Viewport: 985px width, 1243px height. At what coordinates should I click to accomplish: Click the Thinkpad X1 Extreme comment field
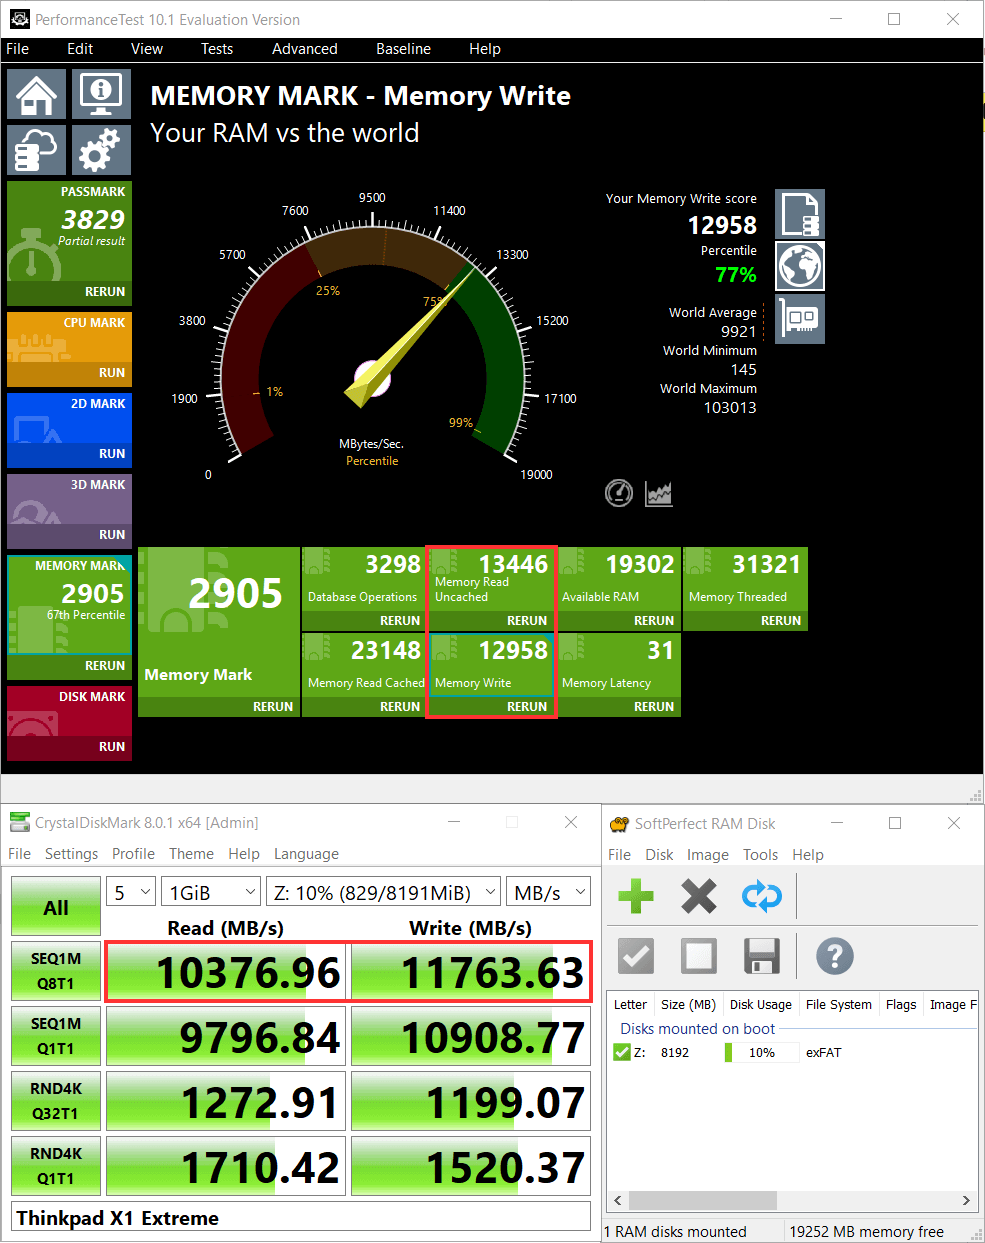coord(301,1218)
